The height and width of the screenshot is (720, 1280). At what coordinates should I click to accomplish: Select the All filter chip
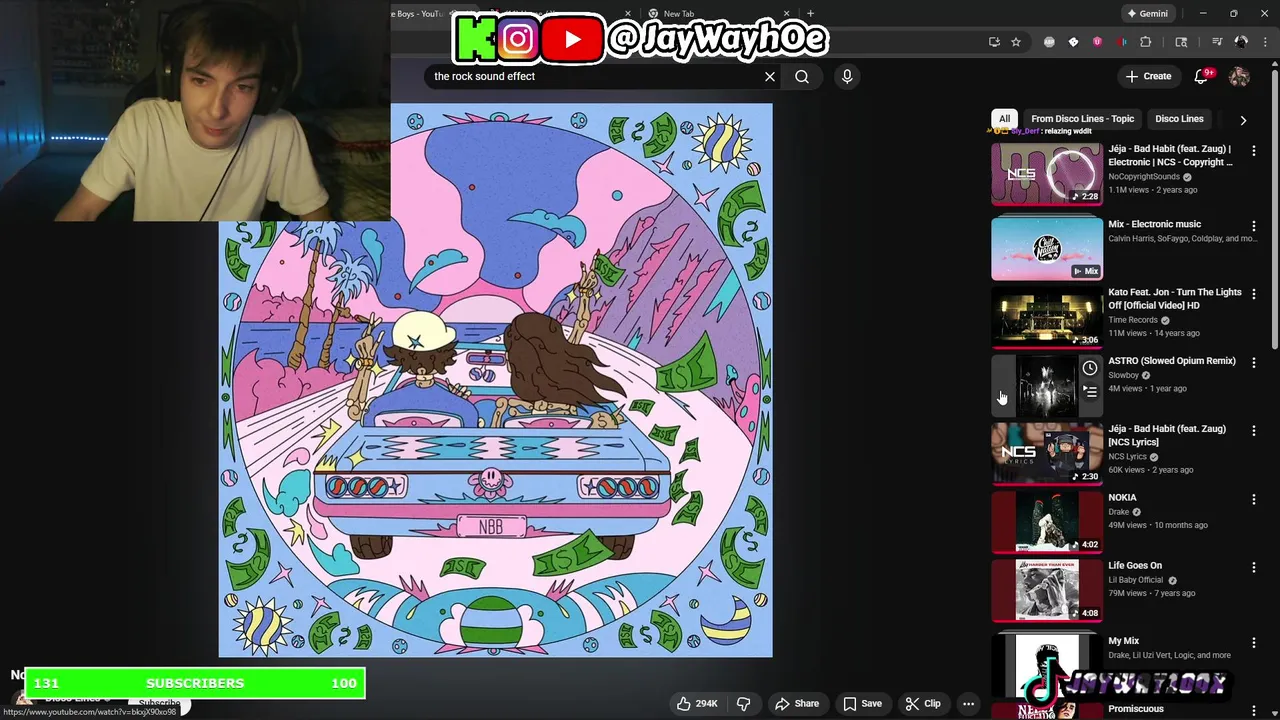coord(1004,119)
